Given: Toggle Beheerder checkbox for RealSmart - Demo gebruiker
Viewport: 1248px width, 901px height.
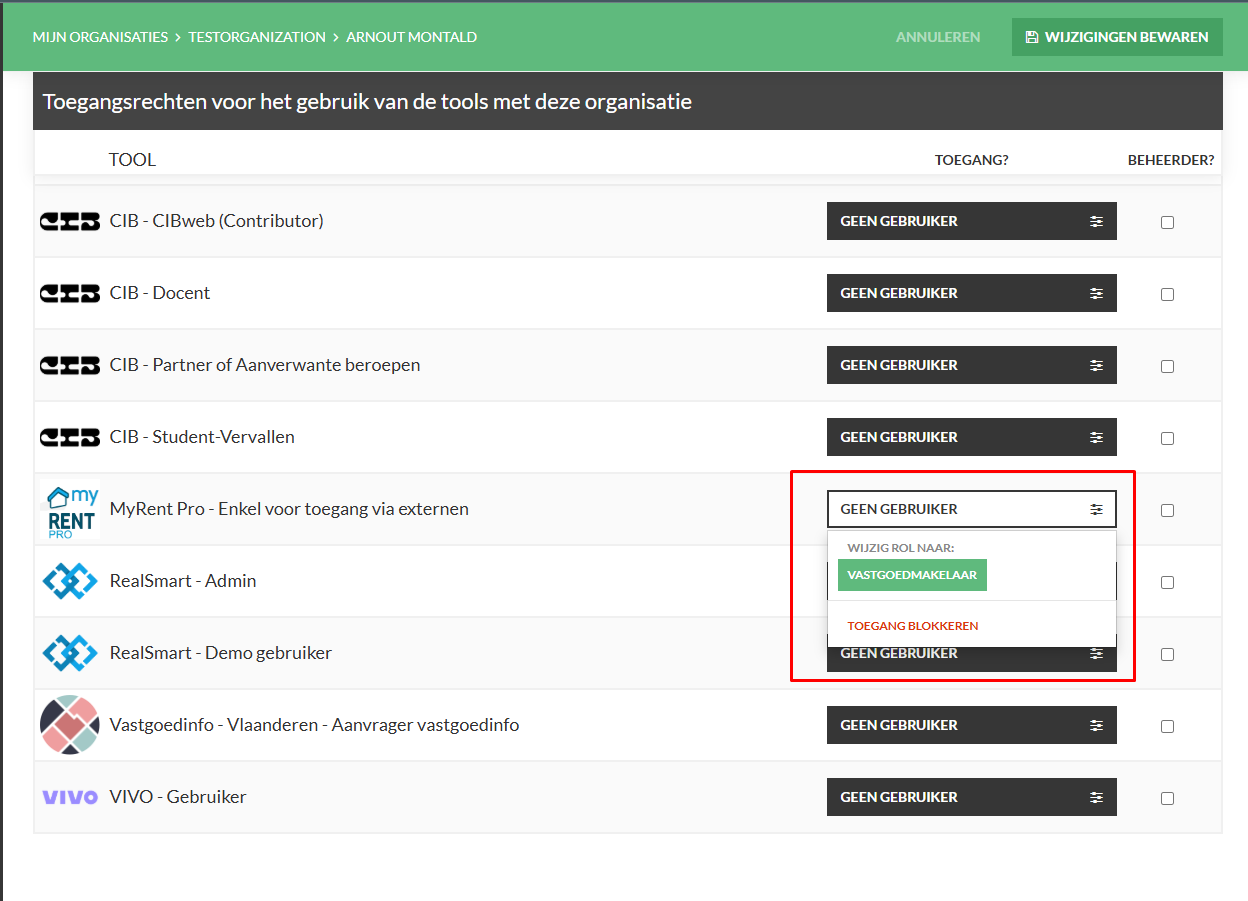Looking at the screenshot, I should click(1167, 654).
